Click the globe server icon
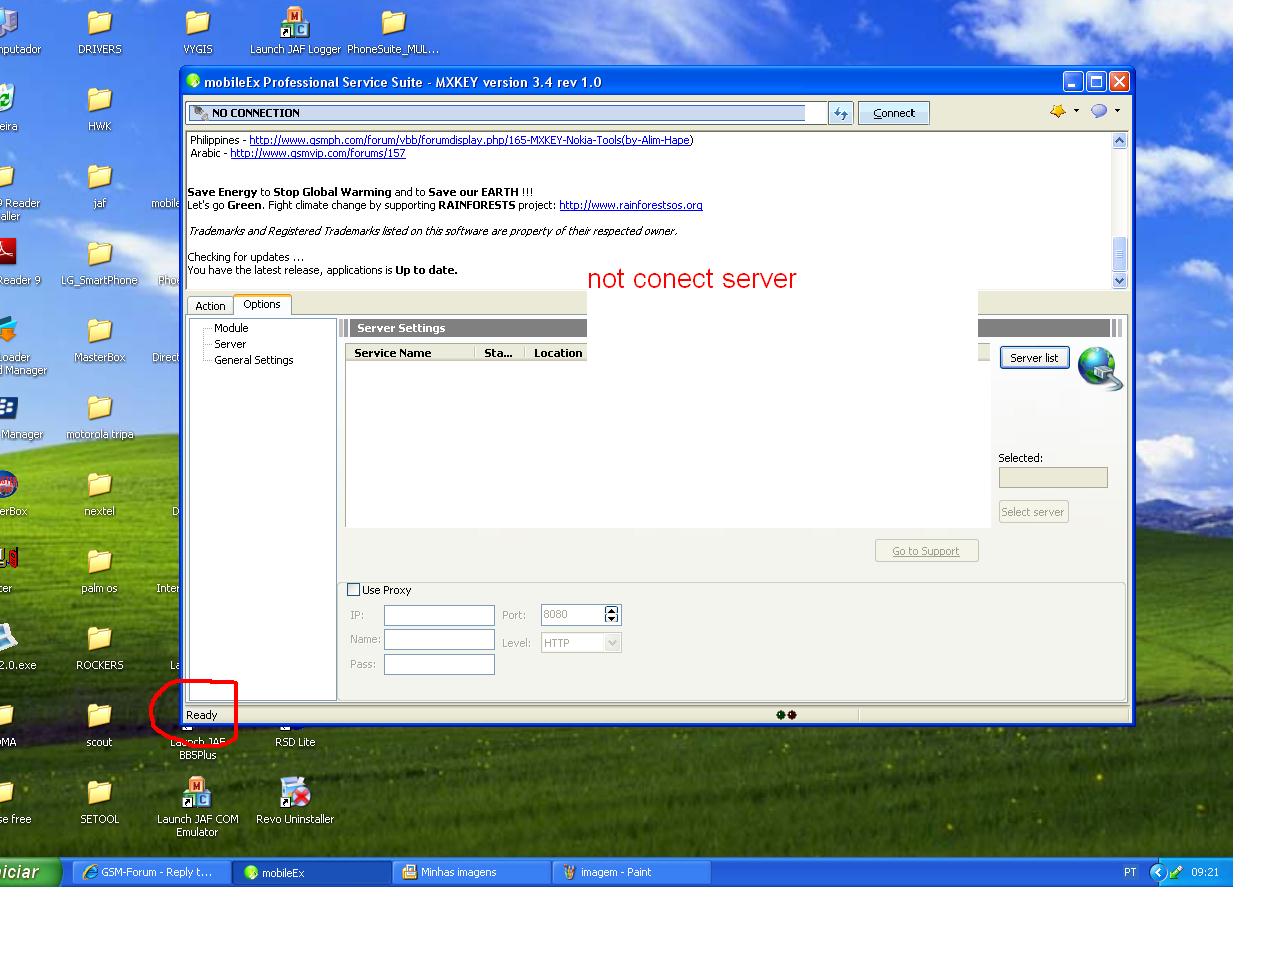Viewport: 1280px width, 960px height. point(1100,368)
